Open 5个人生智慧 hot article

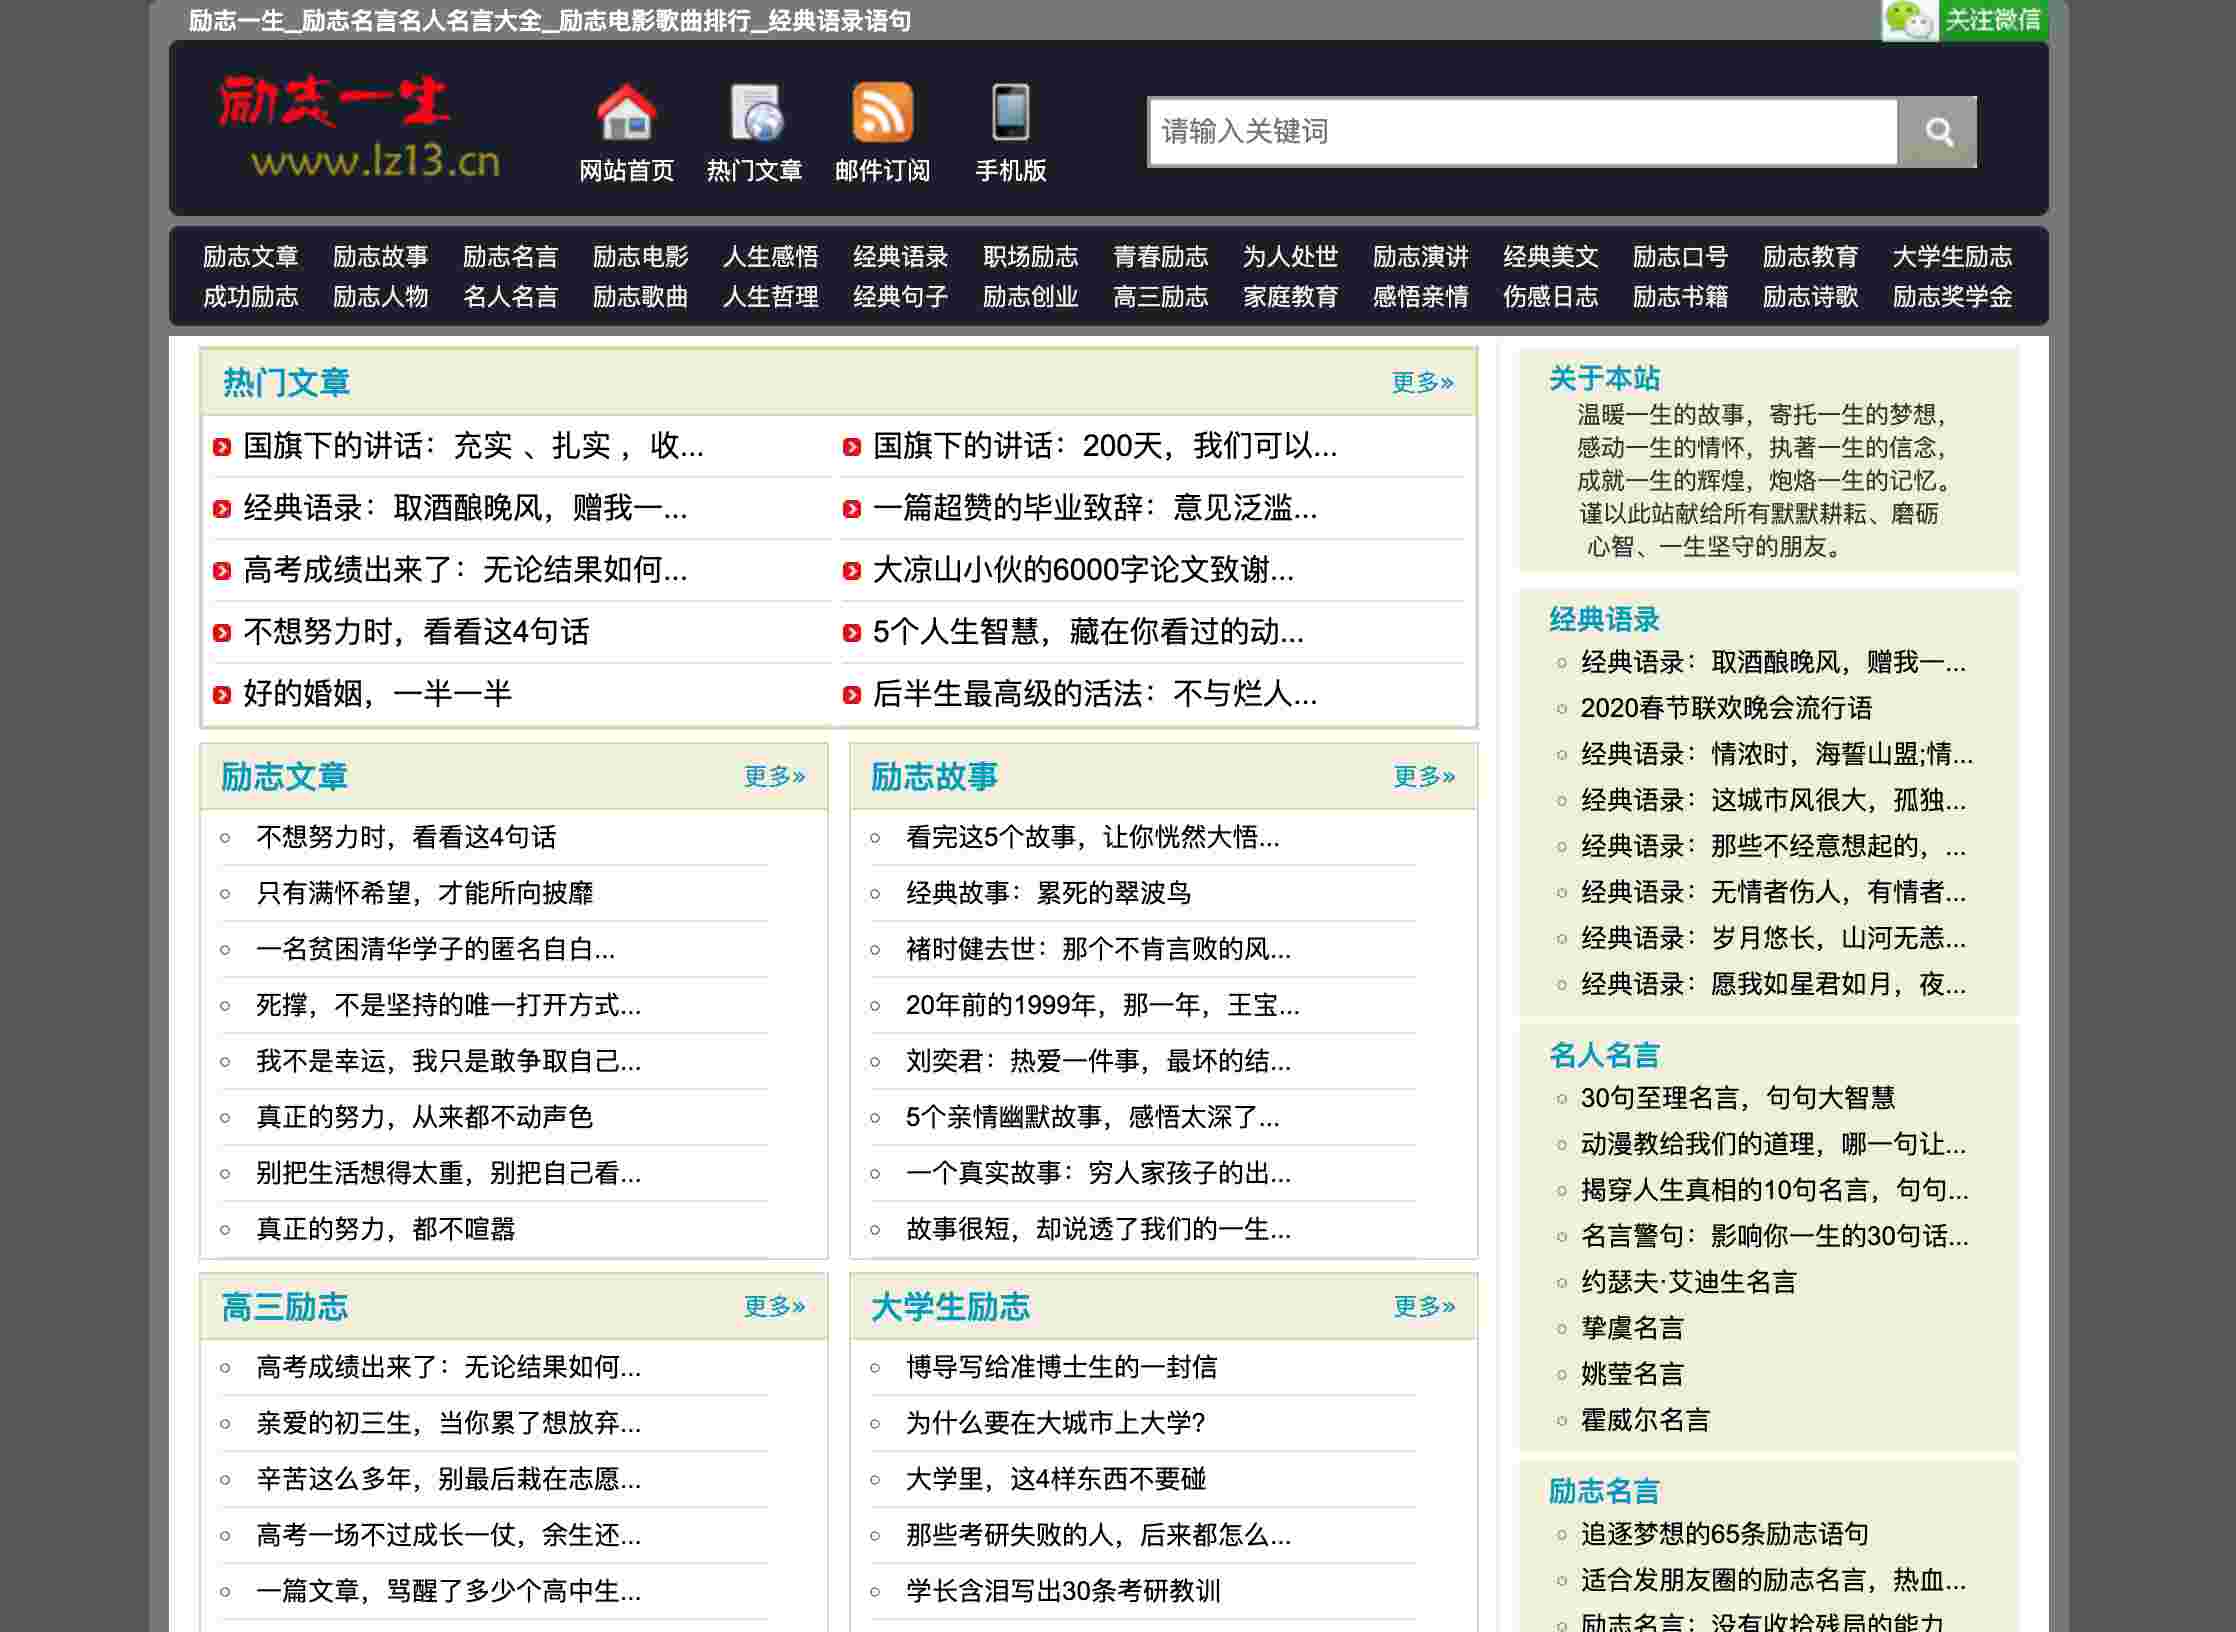click(1088, 632)
